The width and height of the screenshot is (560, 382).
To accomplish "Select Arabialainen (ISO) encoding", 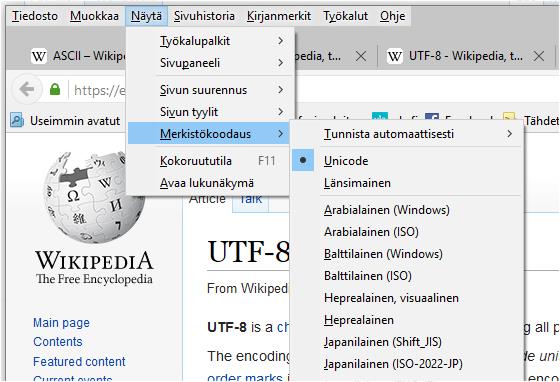I will (x=406, y=232).
